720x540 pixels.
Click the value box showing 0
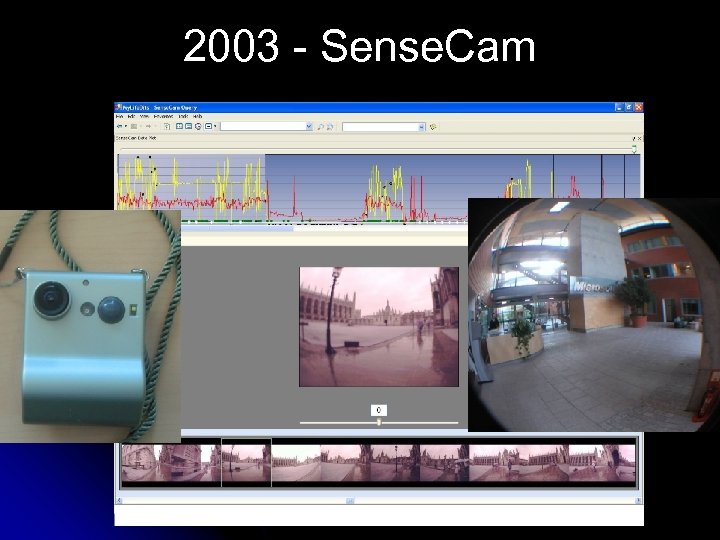click(x=379, y=410)
